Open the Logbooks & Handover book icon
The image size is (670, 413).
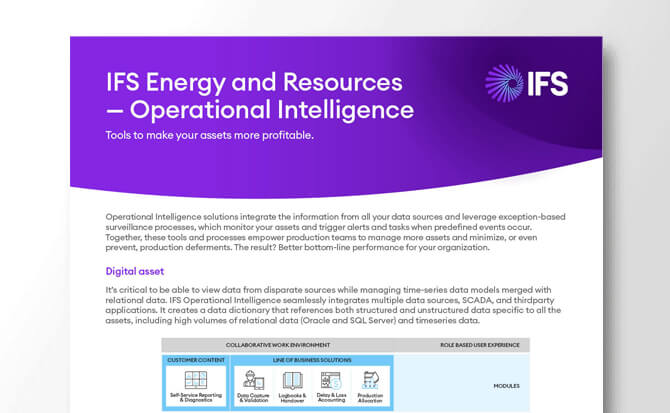[294, 380]
